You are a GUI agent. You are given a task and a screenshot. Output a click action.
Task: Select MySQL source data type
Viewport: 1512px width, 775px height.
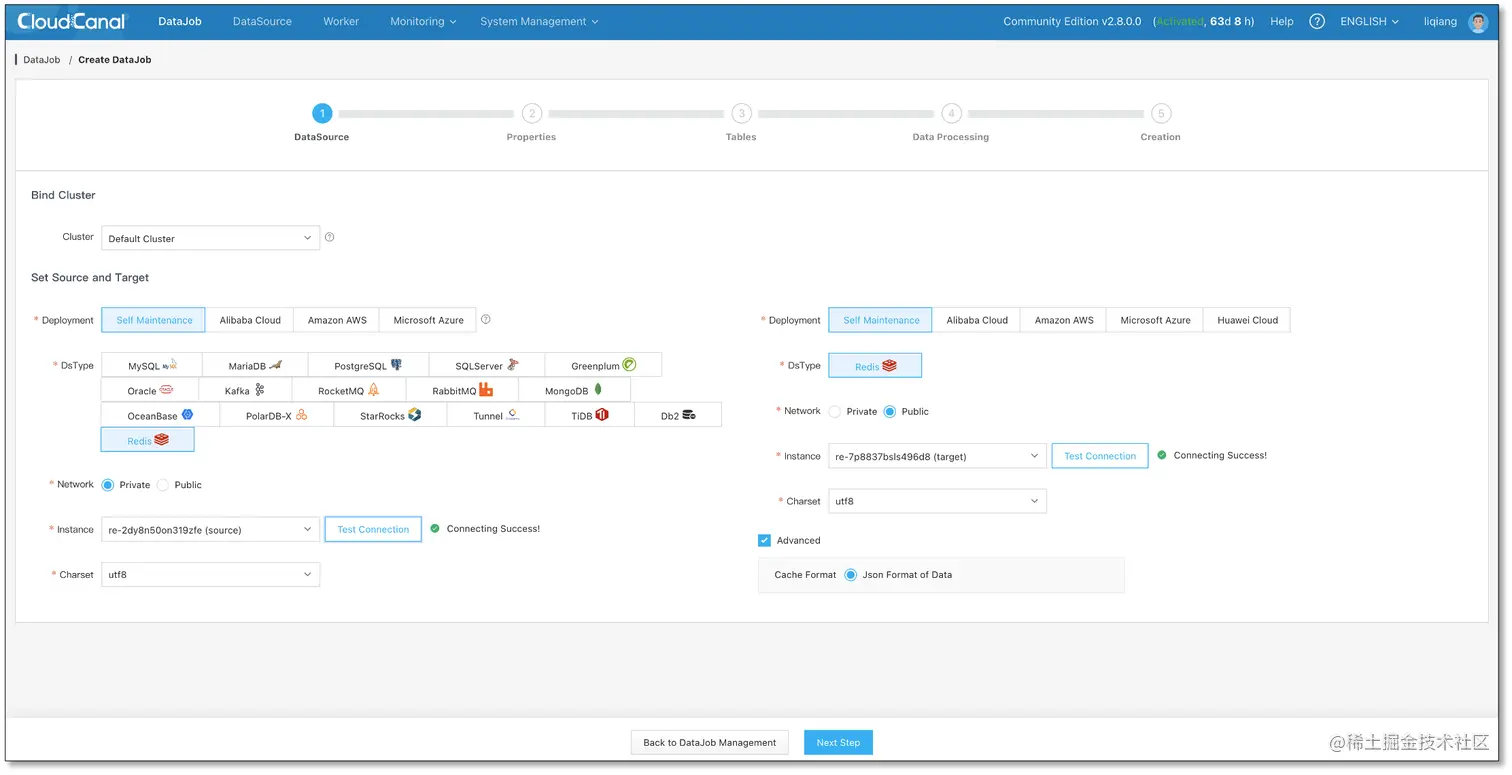[x=152, y=366]
